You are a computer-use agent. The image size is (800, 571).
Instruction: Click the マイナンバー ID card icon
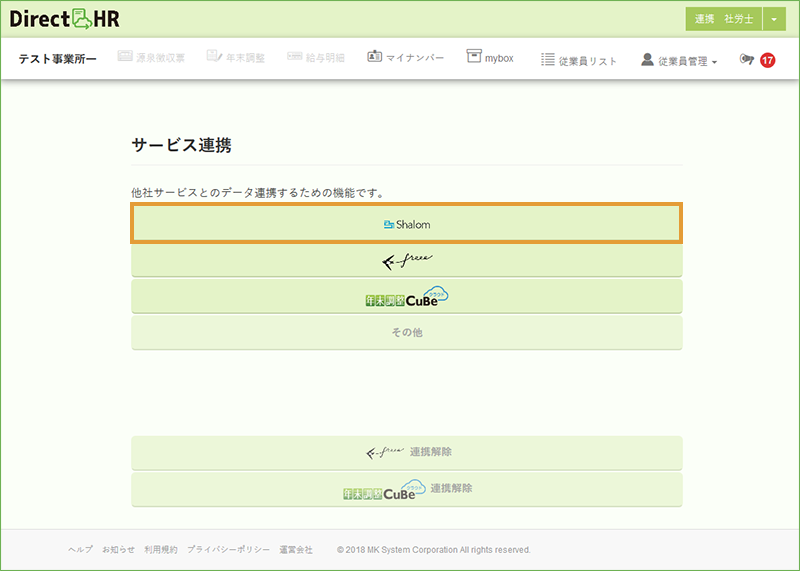374,56
